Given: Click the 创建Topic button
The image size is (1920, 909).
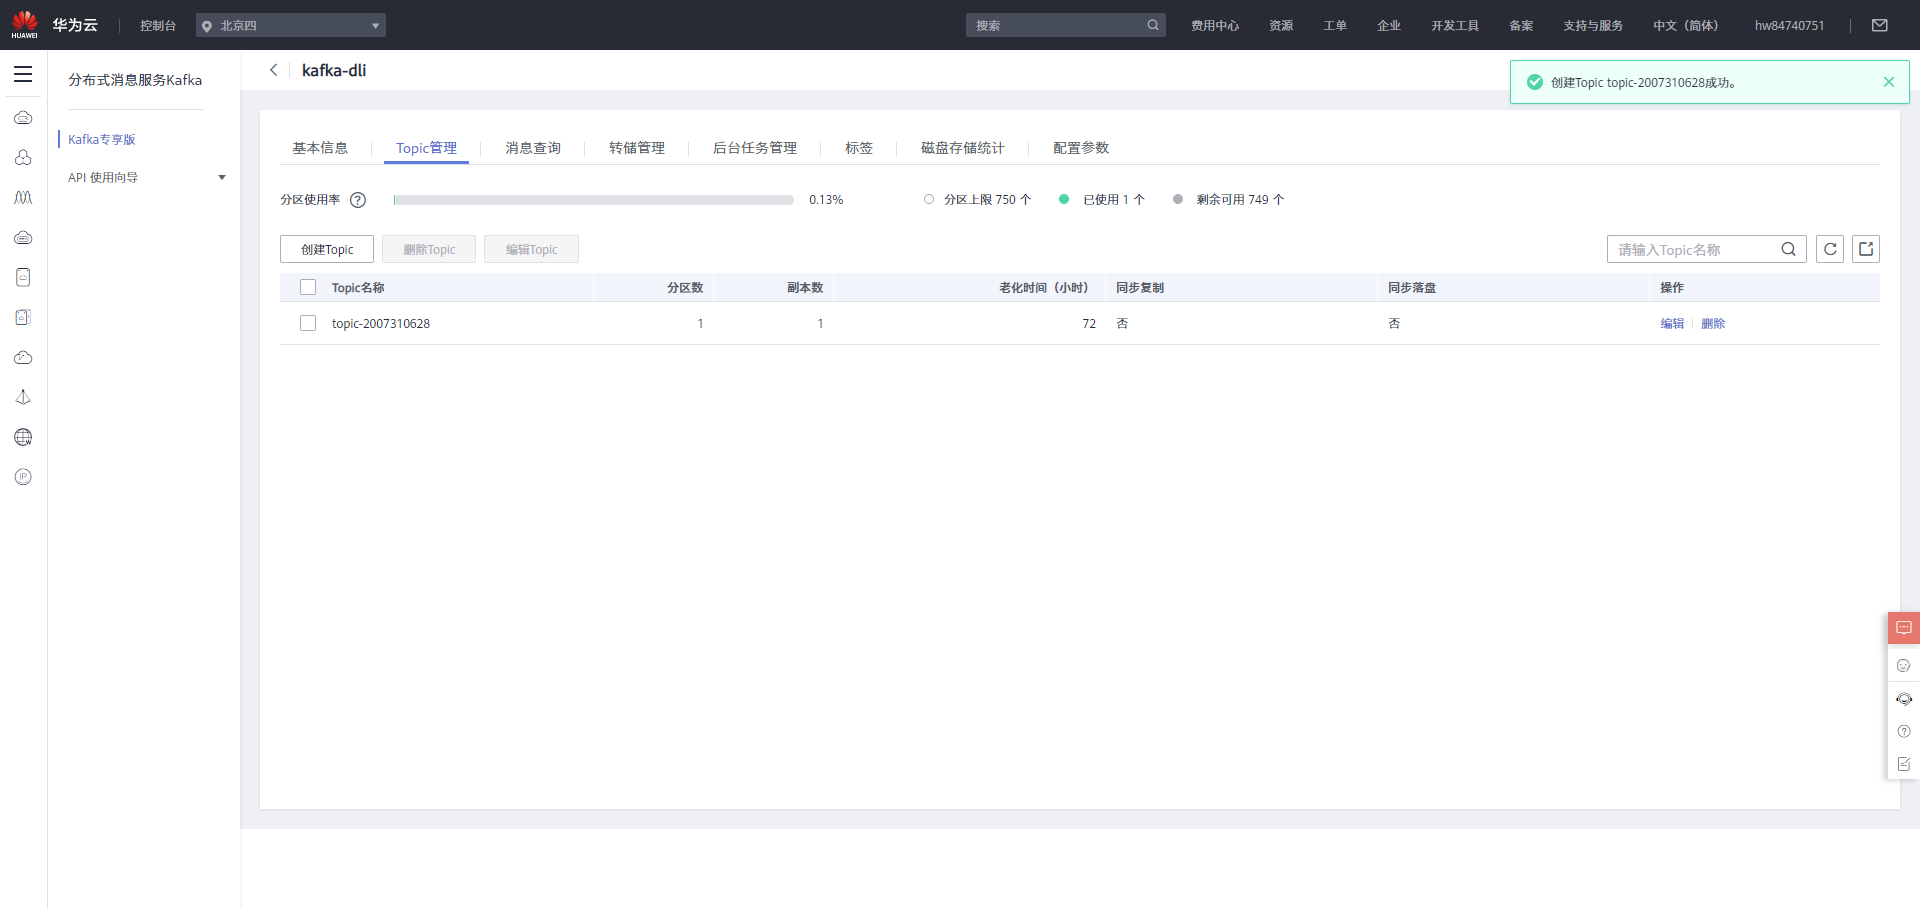Looking at the screenshot, I should [327, 249].
